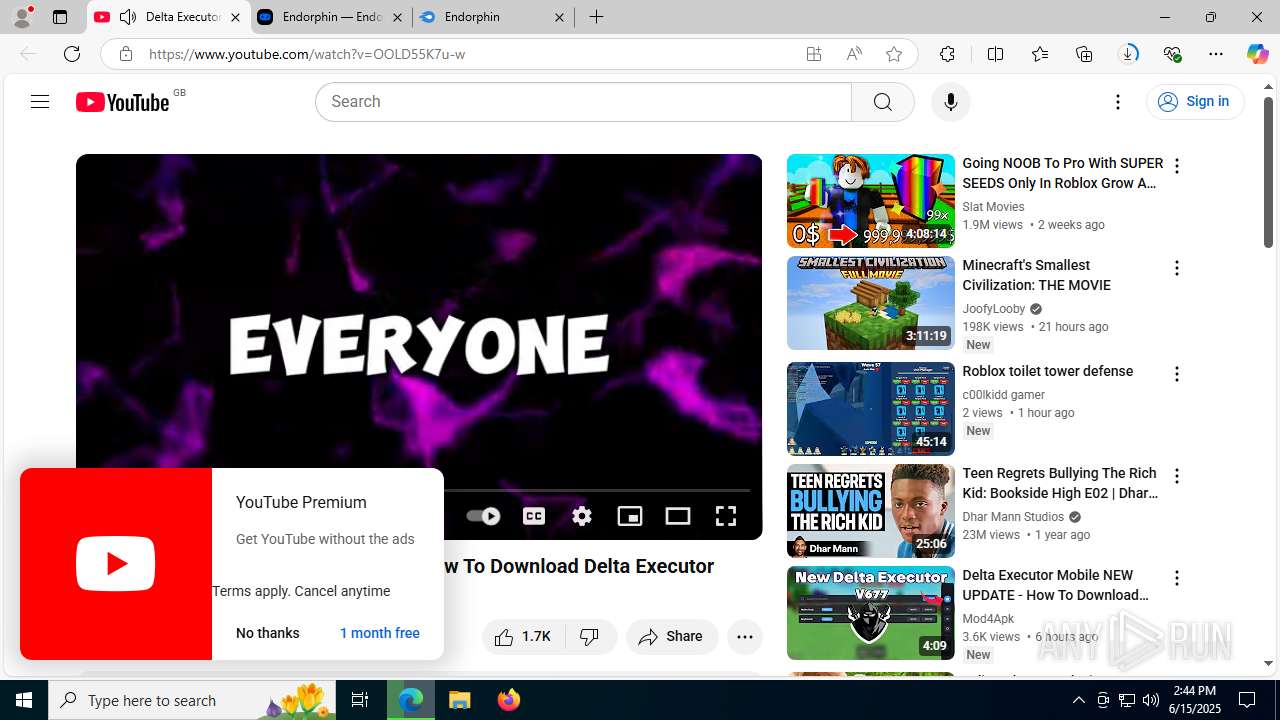The image size is (1280, 720).
Task: Open options for Teen Regrets Bullying video
Action: (x=1177, y=476)
